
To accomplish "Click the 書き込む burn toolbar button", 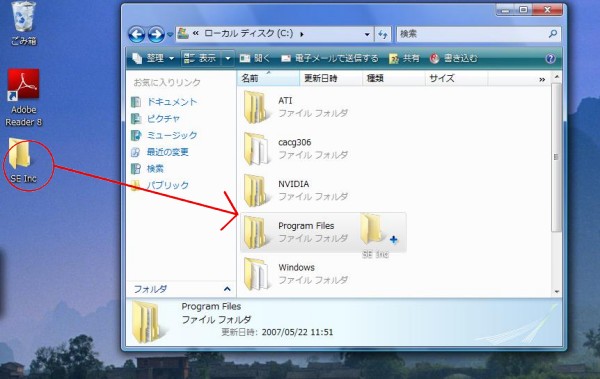I will pos(454,58).
